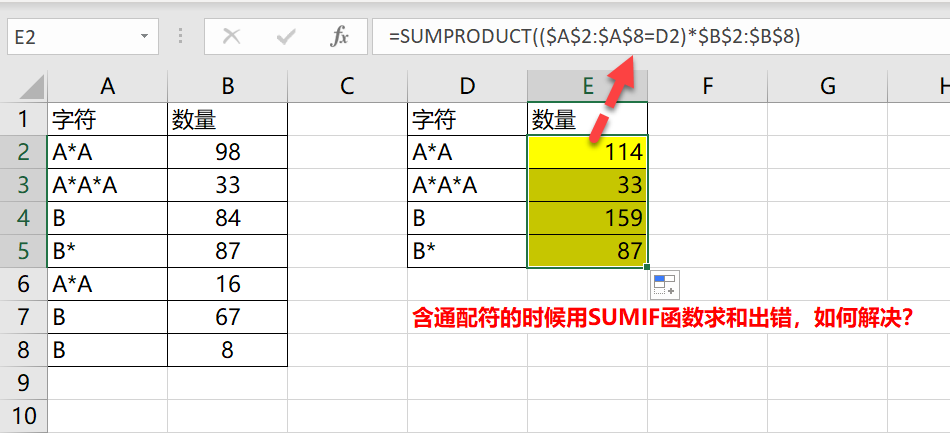This screenshot has height=433, width=950.
Task: Select cell D5 containing B*
Action: click(x=467, y=251)
